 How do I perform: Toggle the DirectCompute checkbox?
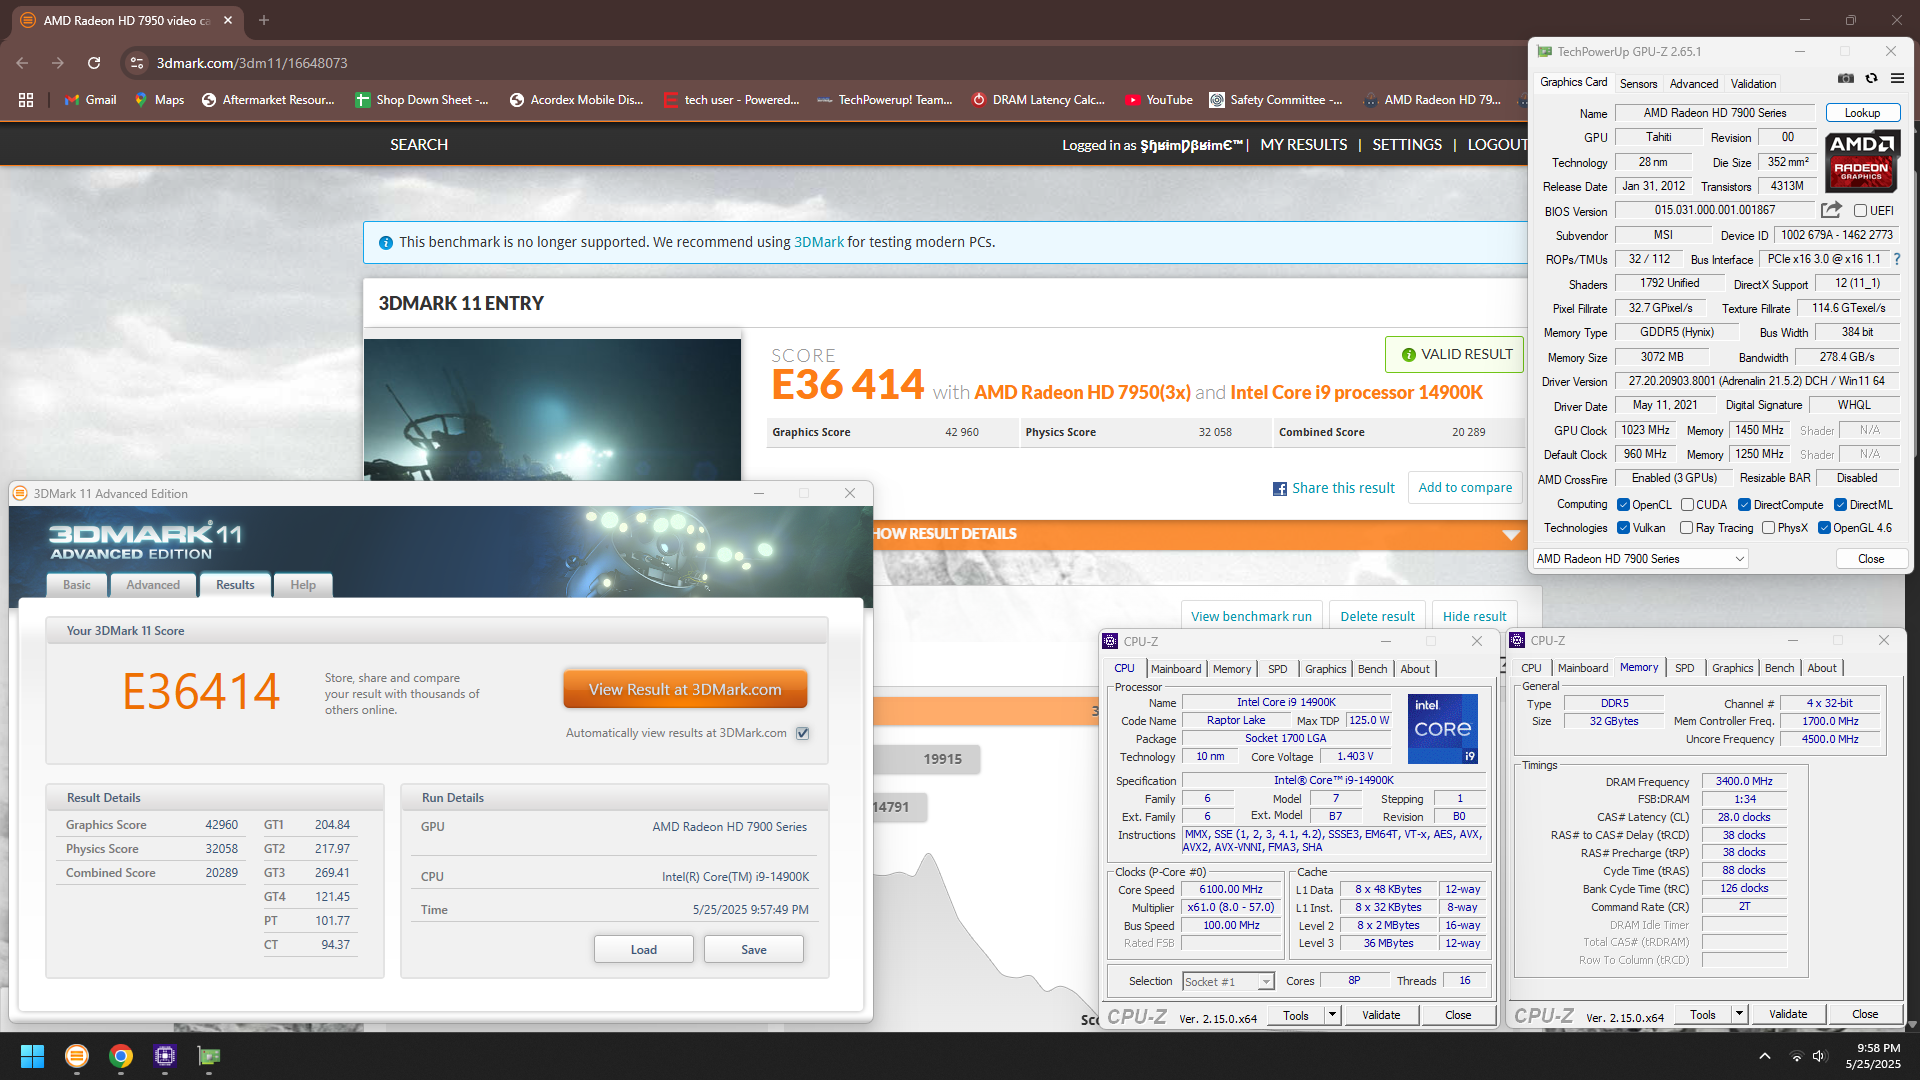tap(1744, 505)
